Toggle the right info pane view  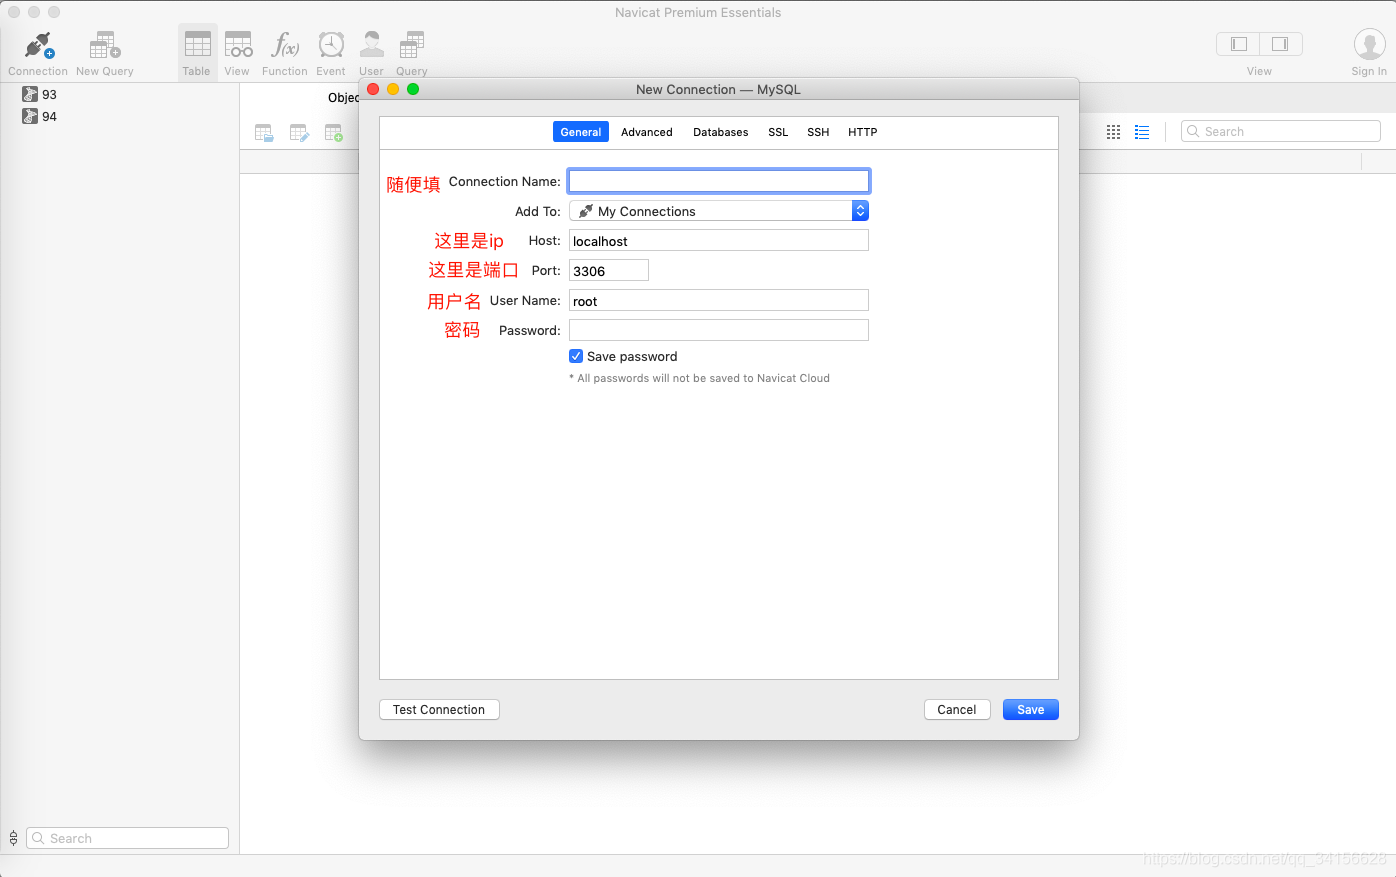[1281, 44]
